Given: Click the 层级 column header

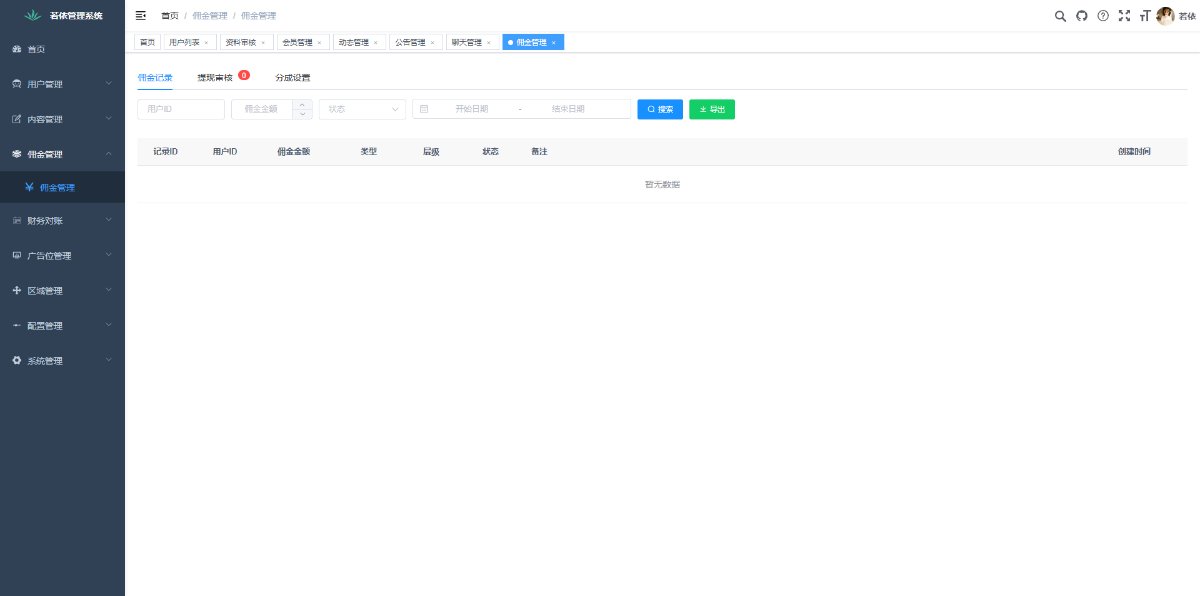Looking at the screenshot, I should coord(431,152).
